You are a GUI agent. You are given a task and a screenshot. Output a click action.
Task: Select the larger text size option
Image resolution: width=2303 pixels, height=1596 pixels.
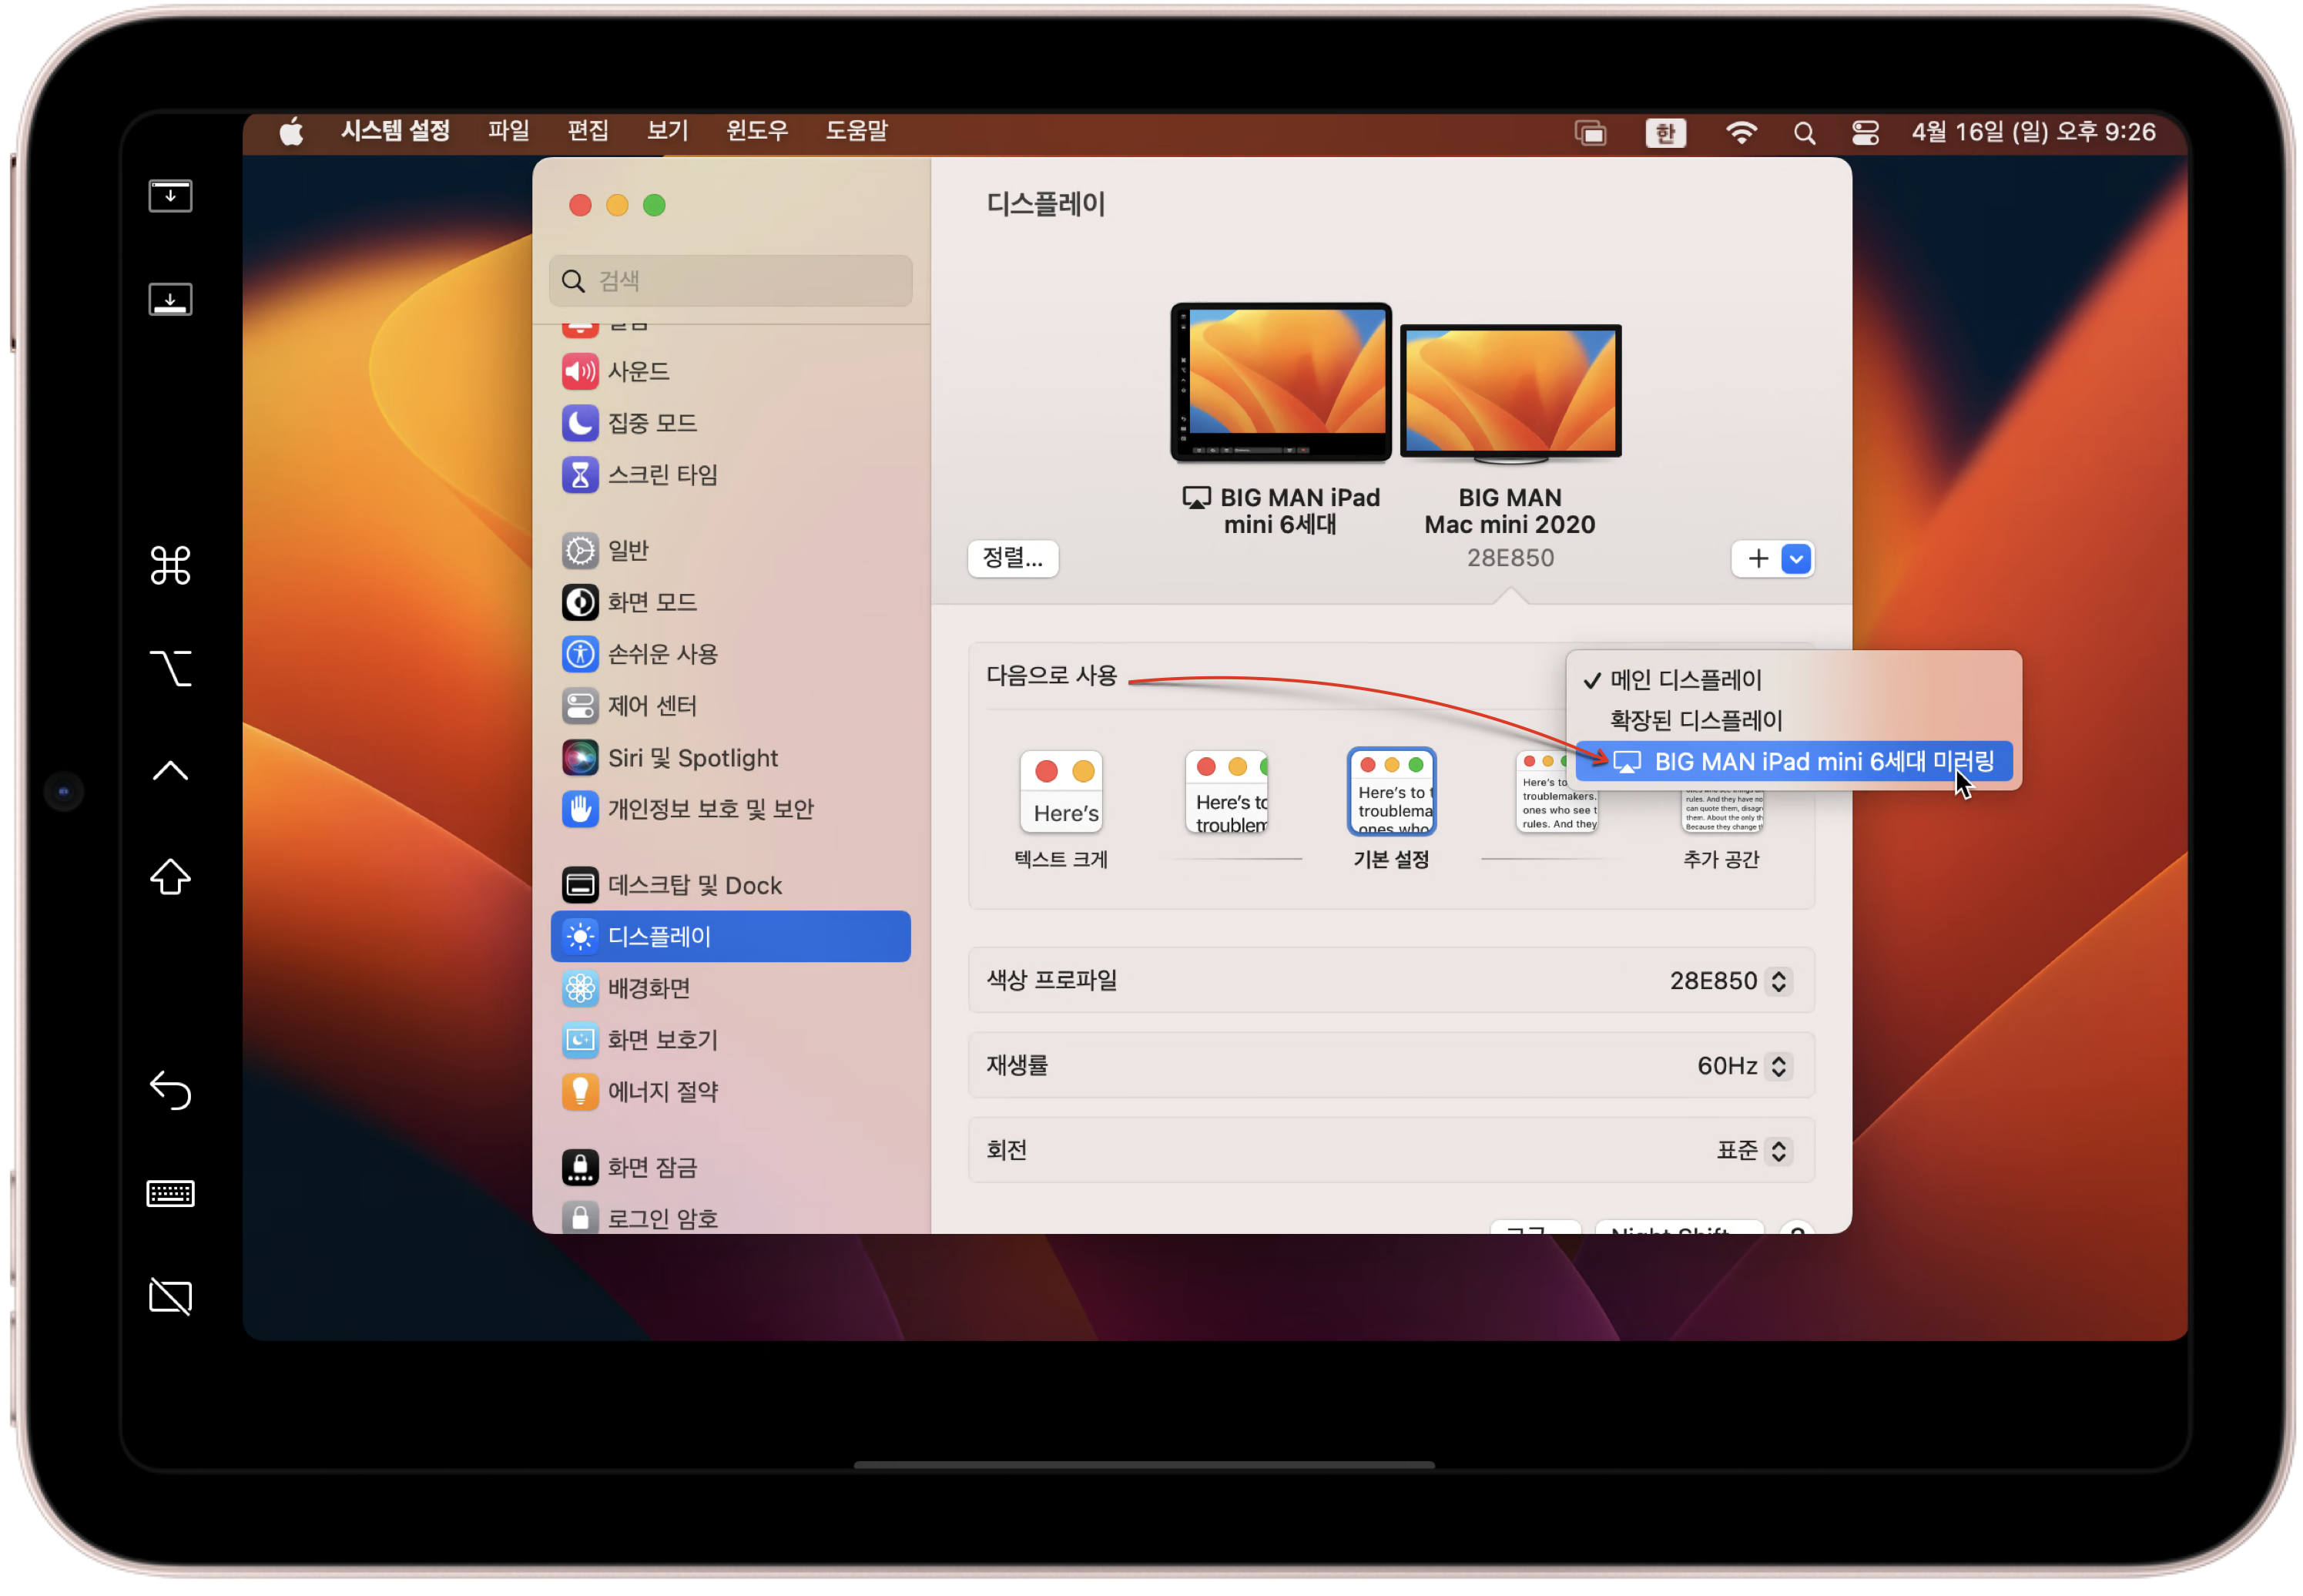click(1061, 792)
